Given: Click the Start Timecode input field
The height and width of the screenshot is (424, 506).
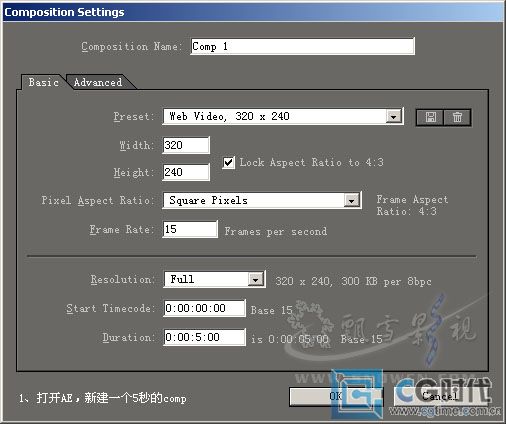Looking at the screenshot, I should point(204,308).
